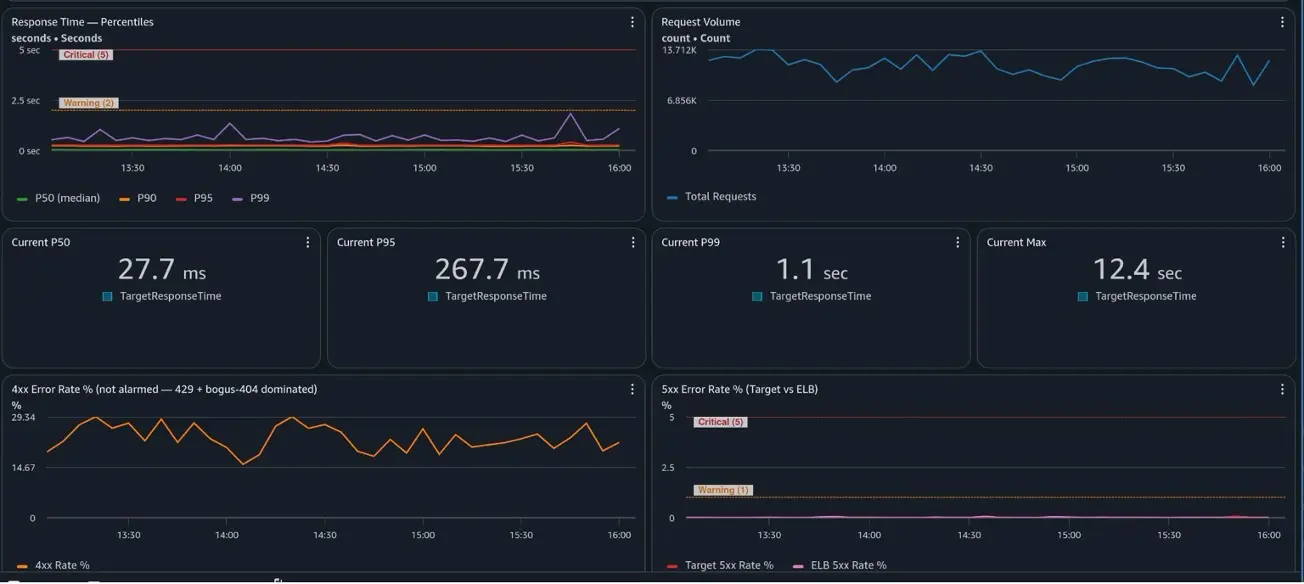Click the Current Max card title
Image resolution: width=1304 pixels, height=584 pixels.
pyautogui.click(x=1016, y=242)
